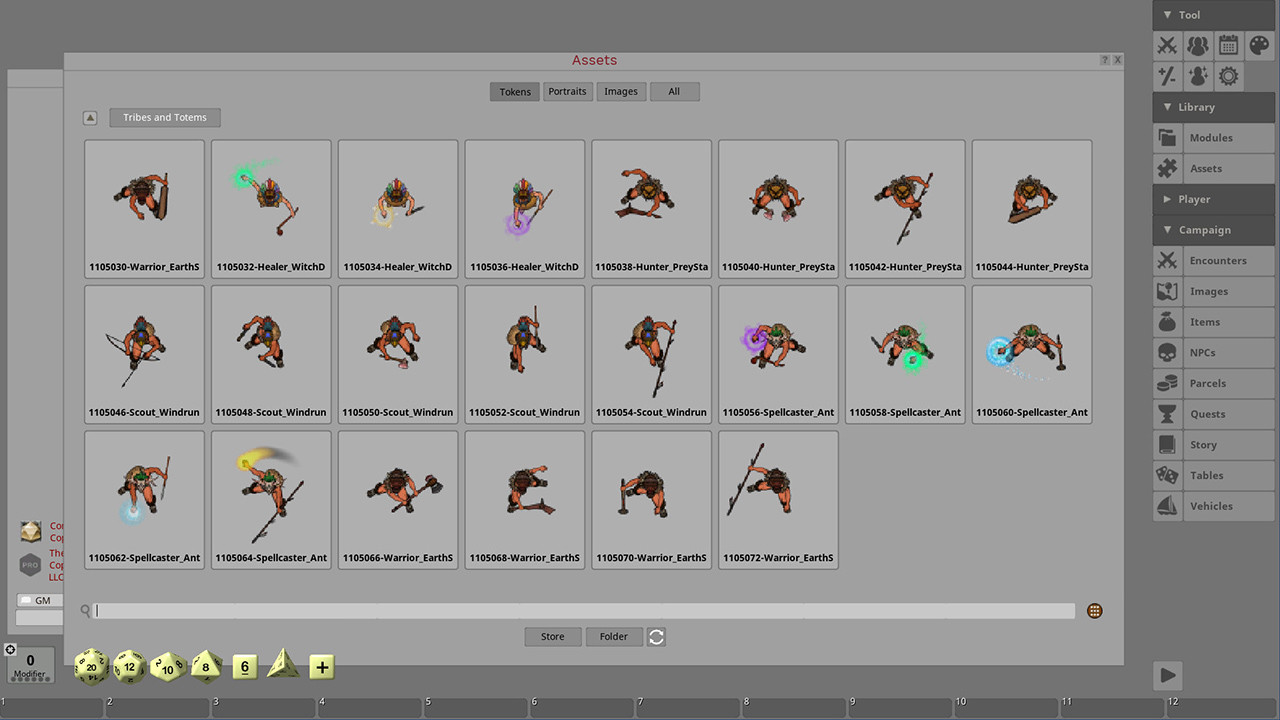Open the color palette tool

click(x=1258, y=45)
